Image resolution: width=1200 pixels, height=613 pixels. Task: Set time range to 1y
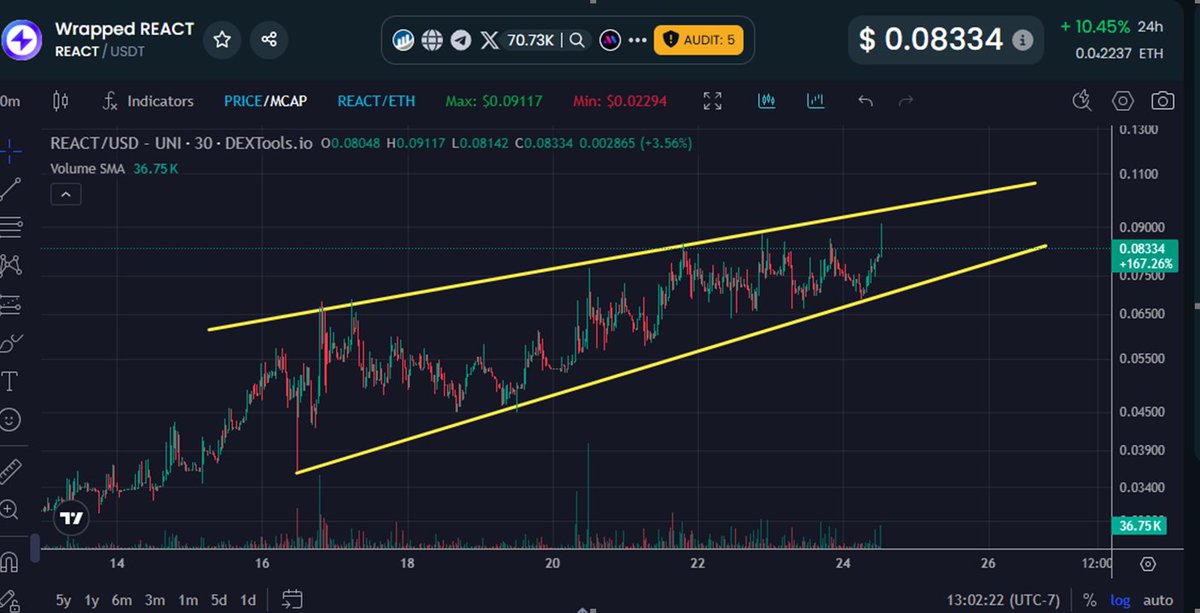[x=92, y=600]
